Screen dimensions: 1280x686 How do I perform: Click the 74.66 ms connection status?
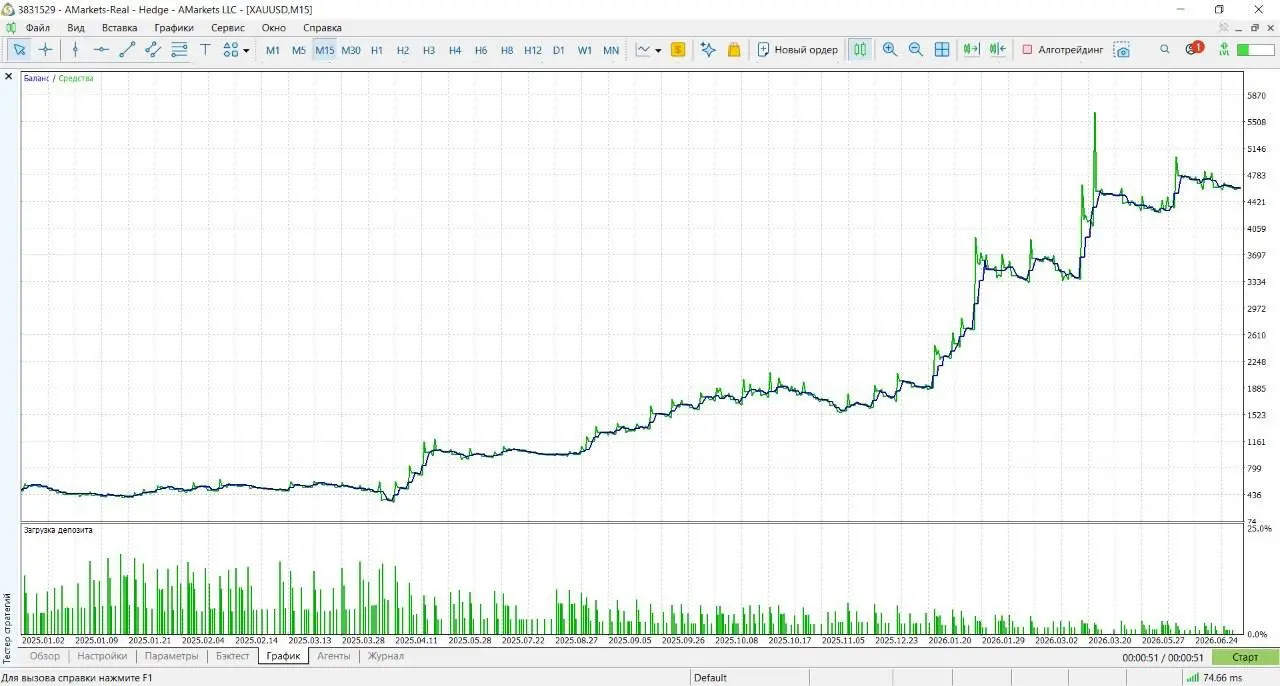tap(1214, 677)
